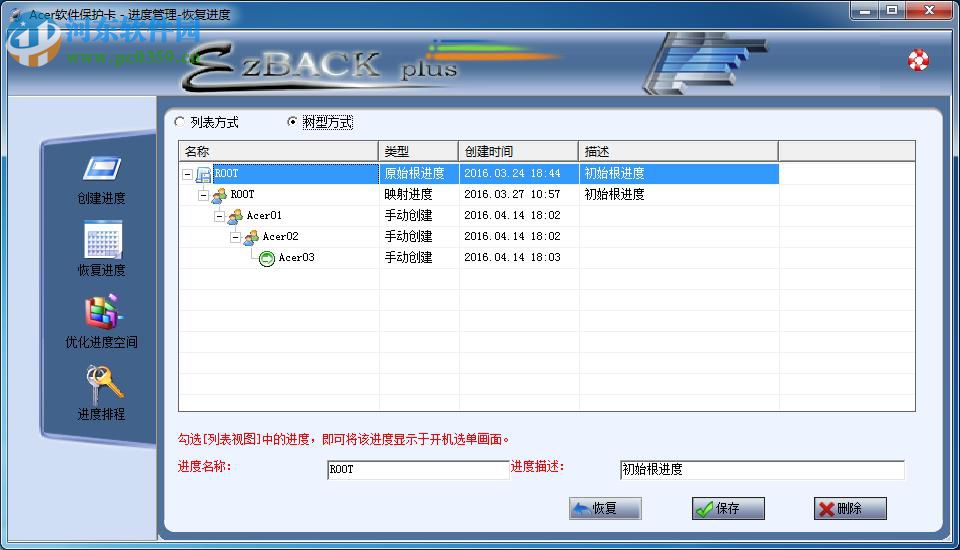Click the lifebuoy help icon
This screenshot has height=550, width=960.
pos(918,60)
